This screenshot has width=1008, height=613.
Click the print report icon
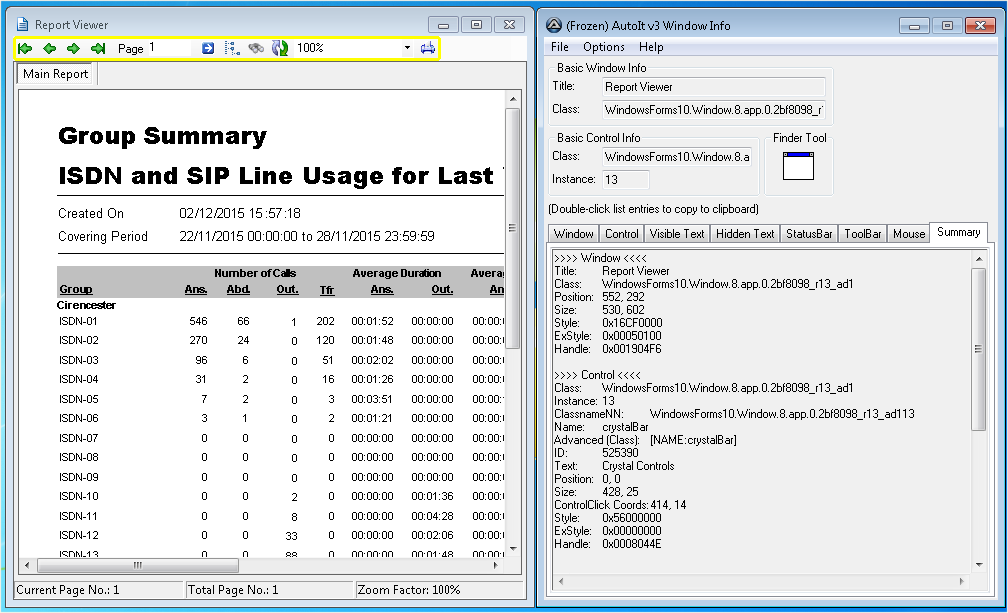[x=428, y=48]
